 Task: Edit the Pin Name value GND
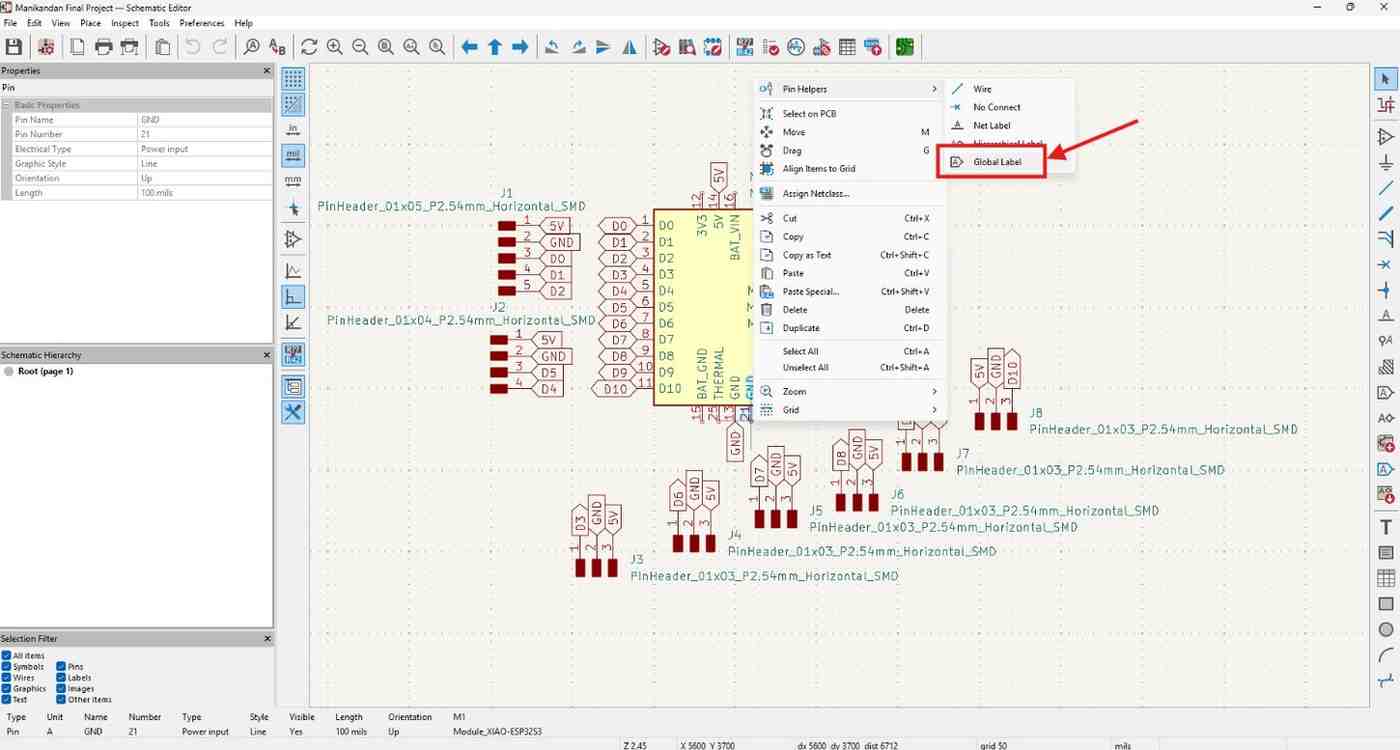[x=204, y=120]
